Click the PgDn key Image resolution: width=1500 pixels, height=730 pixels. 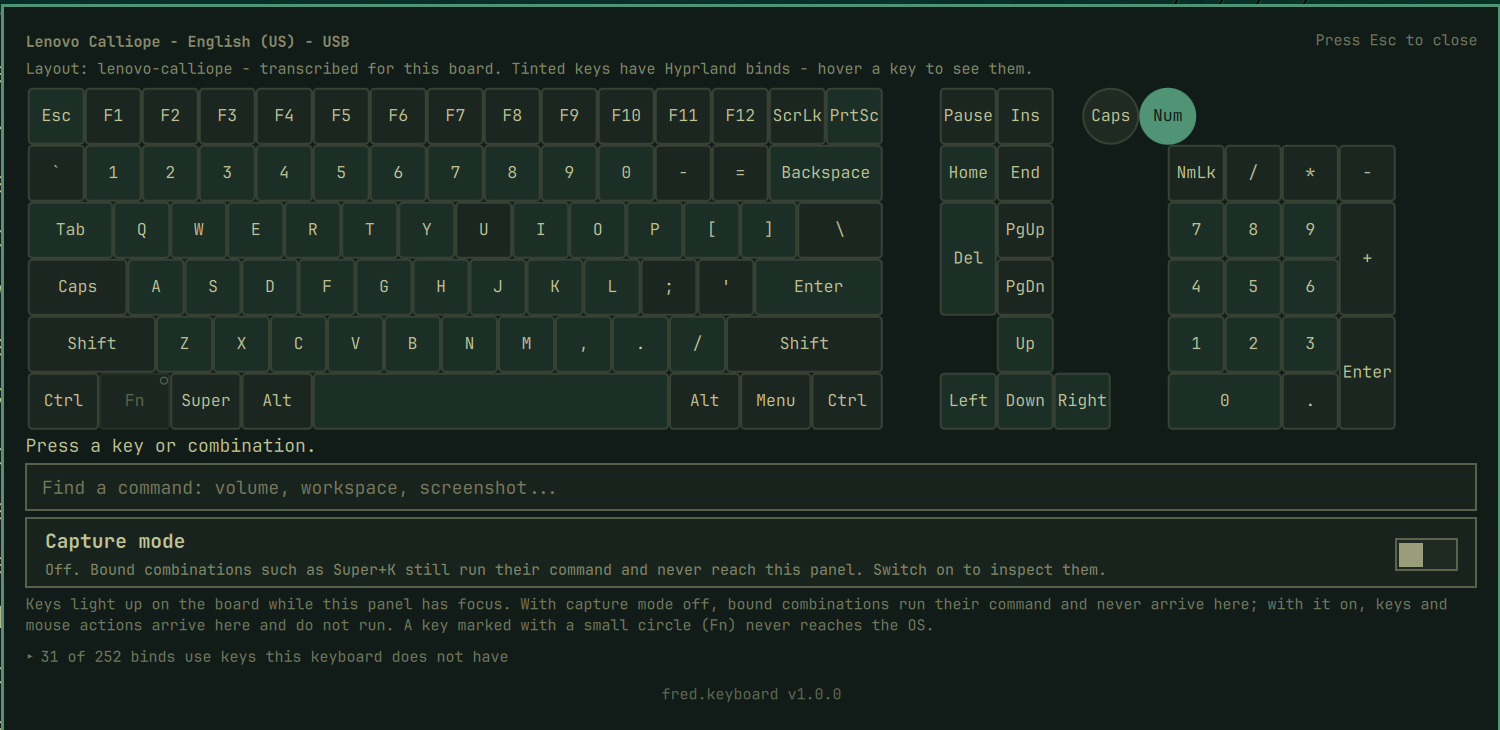(1025, 287)
